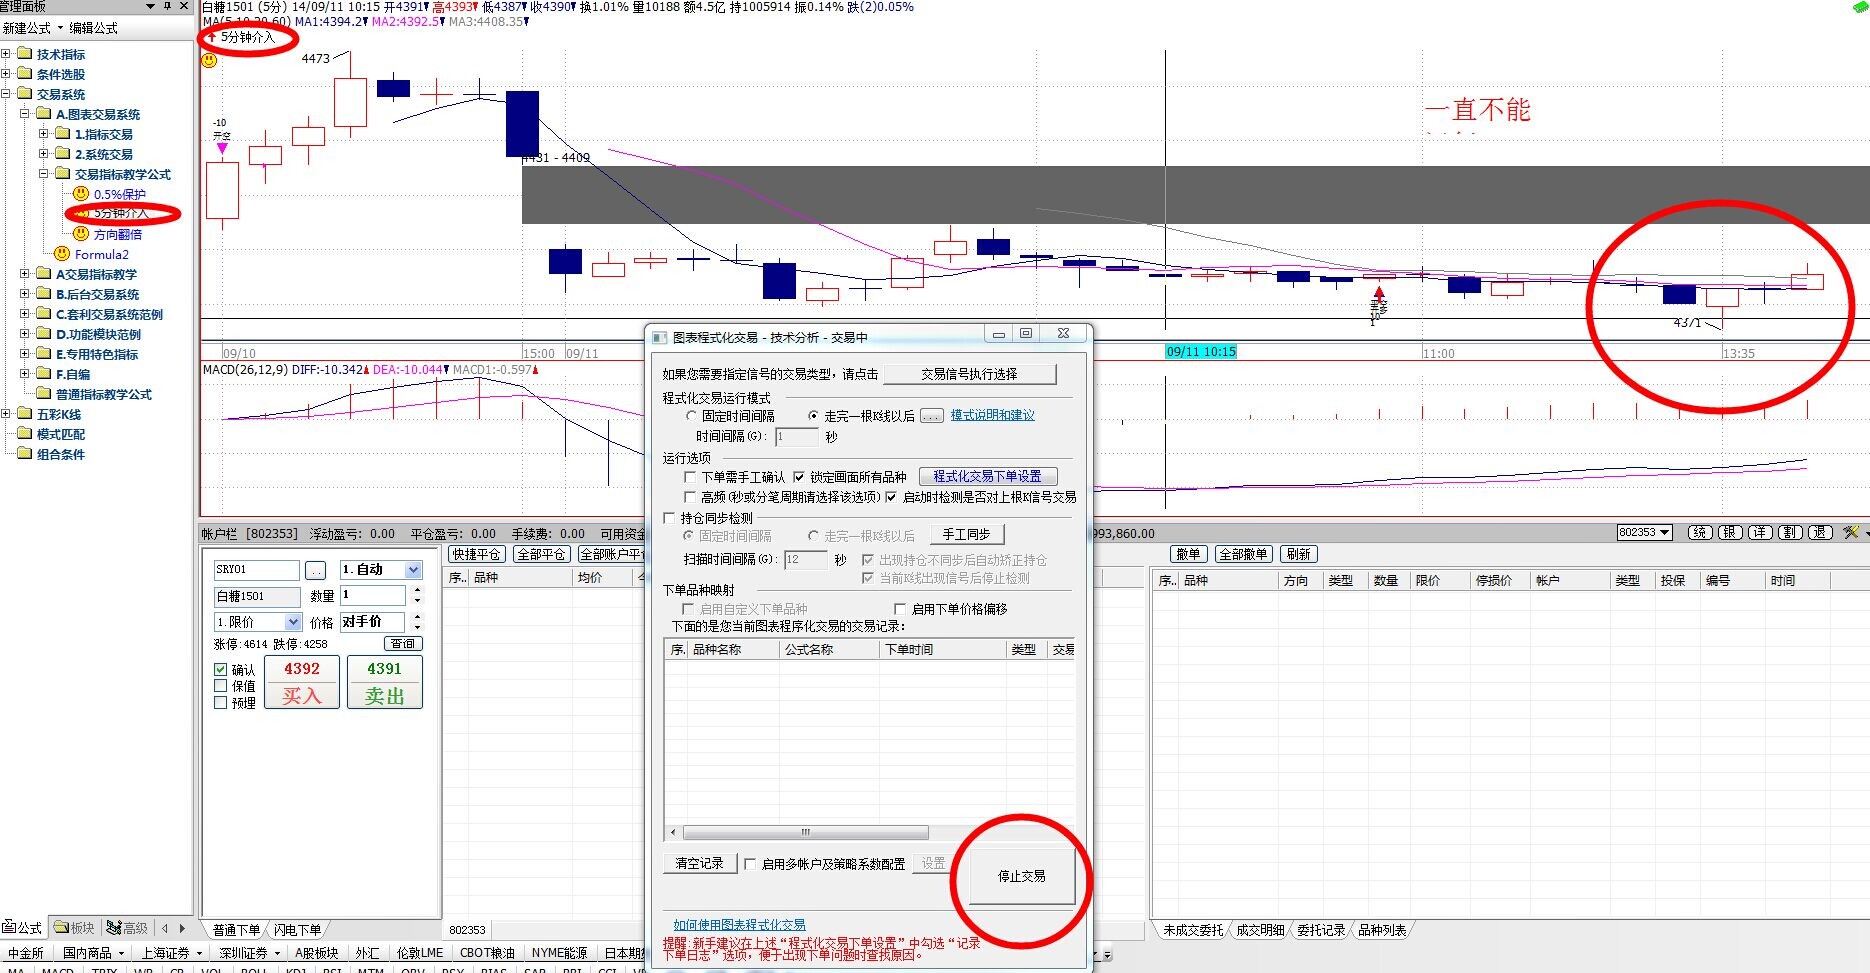Viewport: 1870px width, 973px height.
Task: Toggle the 保值 checkbox in order panel
Action: pyautogui.click(x=220, y=686)
